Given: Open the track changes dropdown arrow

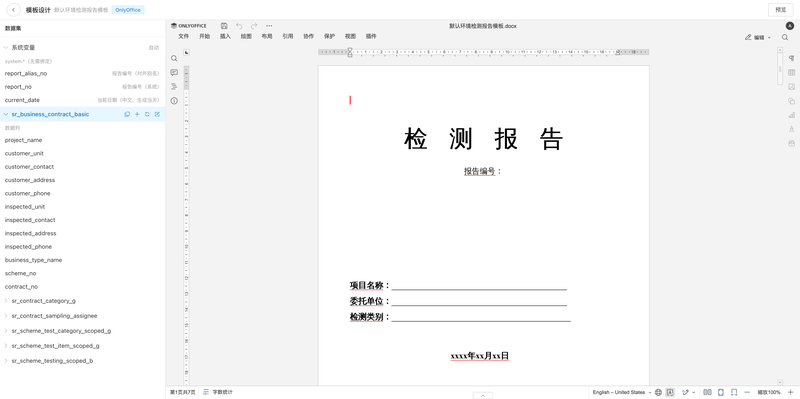Looking at the screenshot, I should click(x=693, y=392).
